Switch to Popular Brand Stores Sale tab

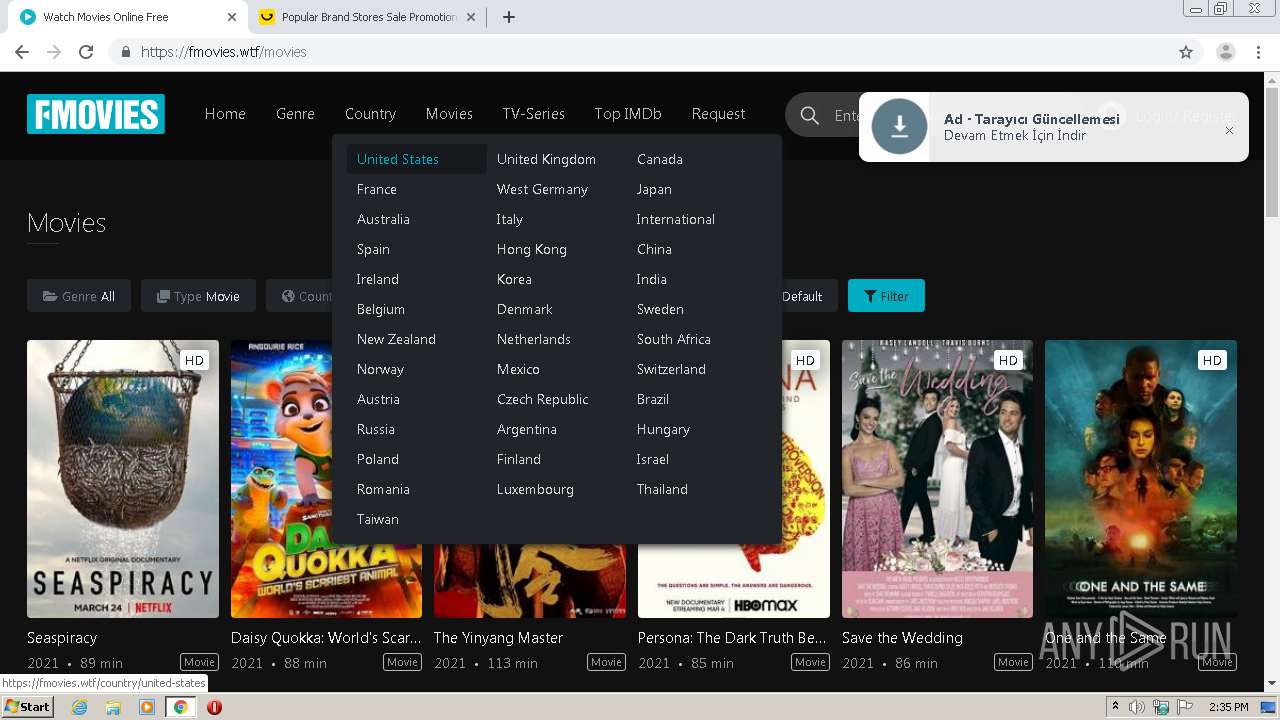tap(366, 17)
